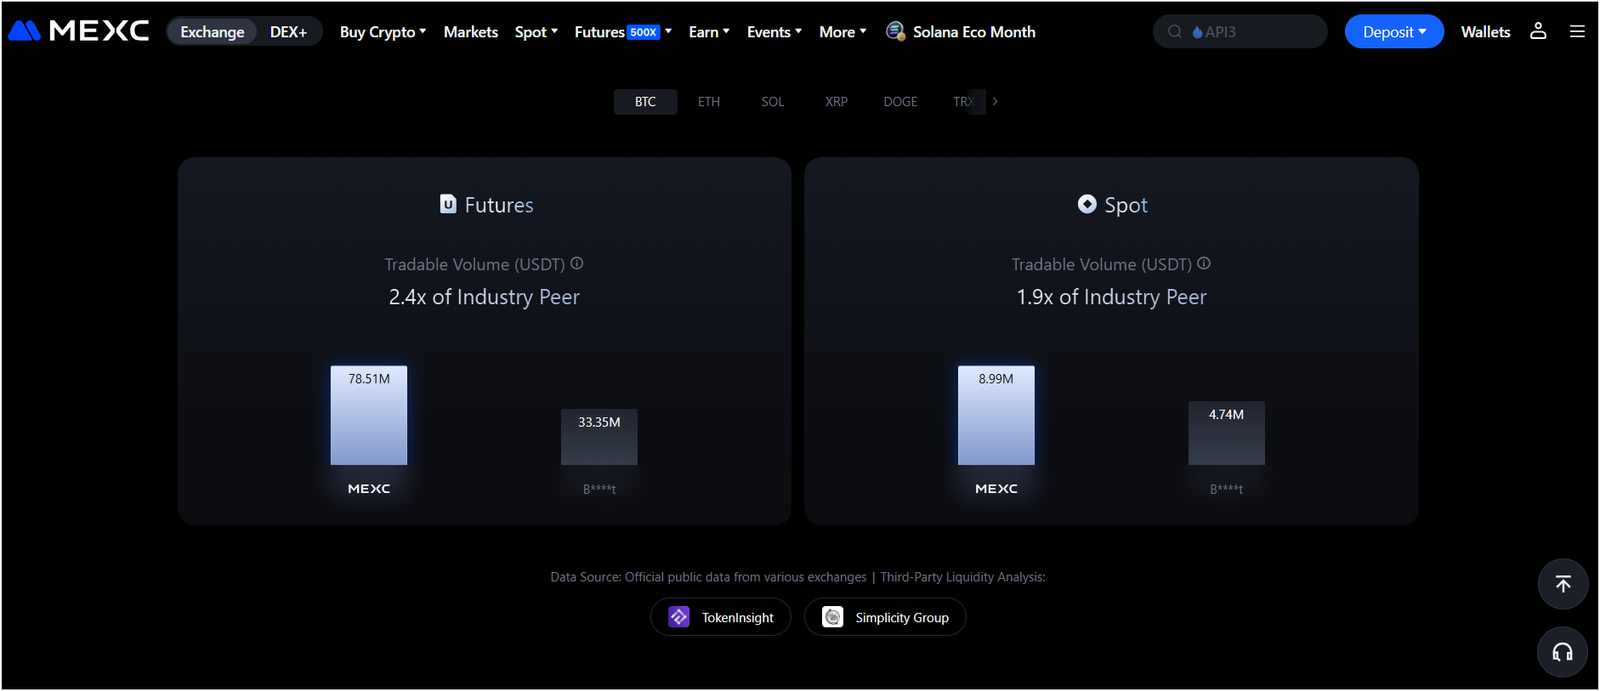Click the B****t label under the futures bar
This screenshot has height=691, width=1600.
[x=599, y=489]
